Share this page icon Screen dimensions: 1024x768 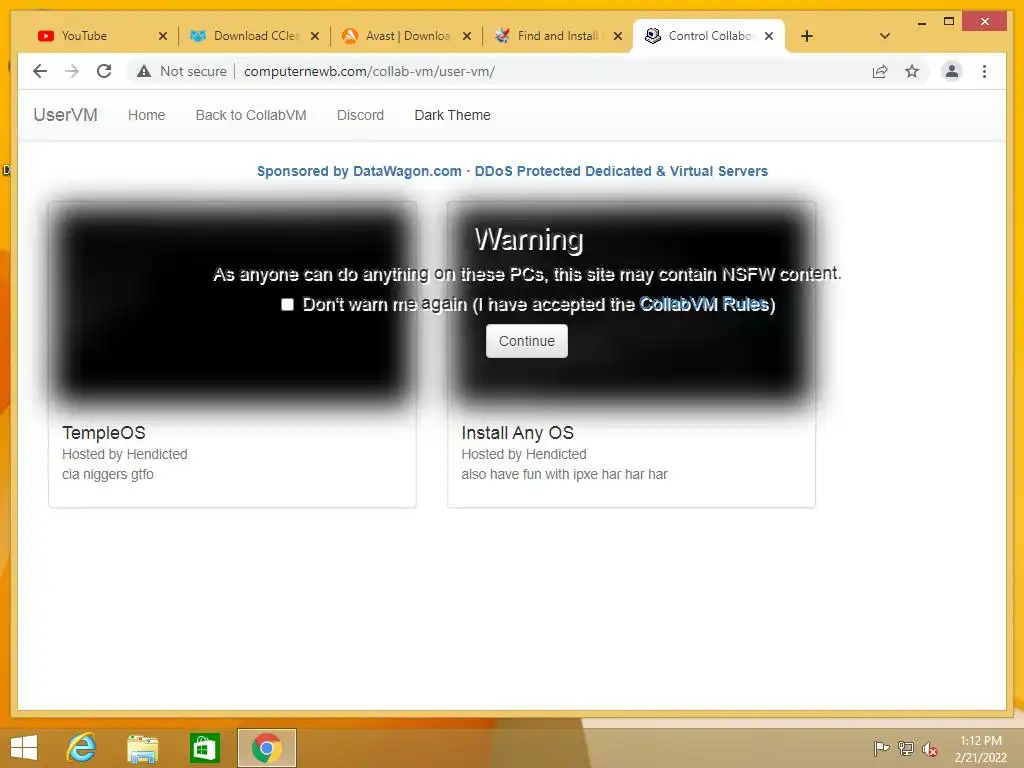click(x=880, y=71)
